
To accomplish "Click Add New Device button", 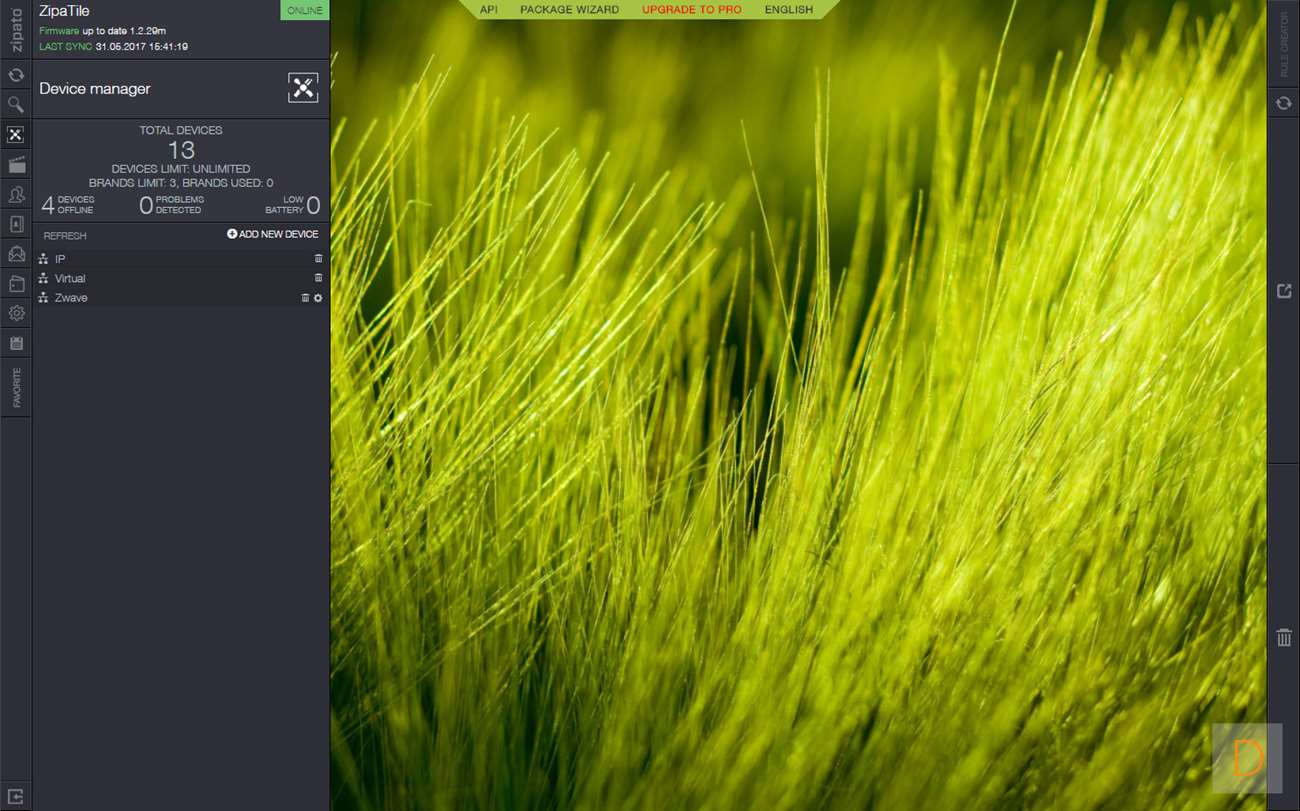I will 273,234.
